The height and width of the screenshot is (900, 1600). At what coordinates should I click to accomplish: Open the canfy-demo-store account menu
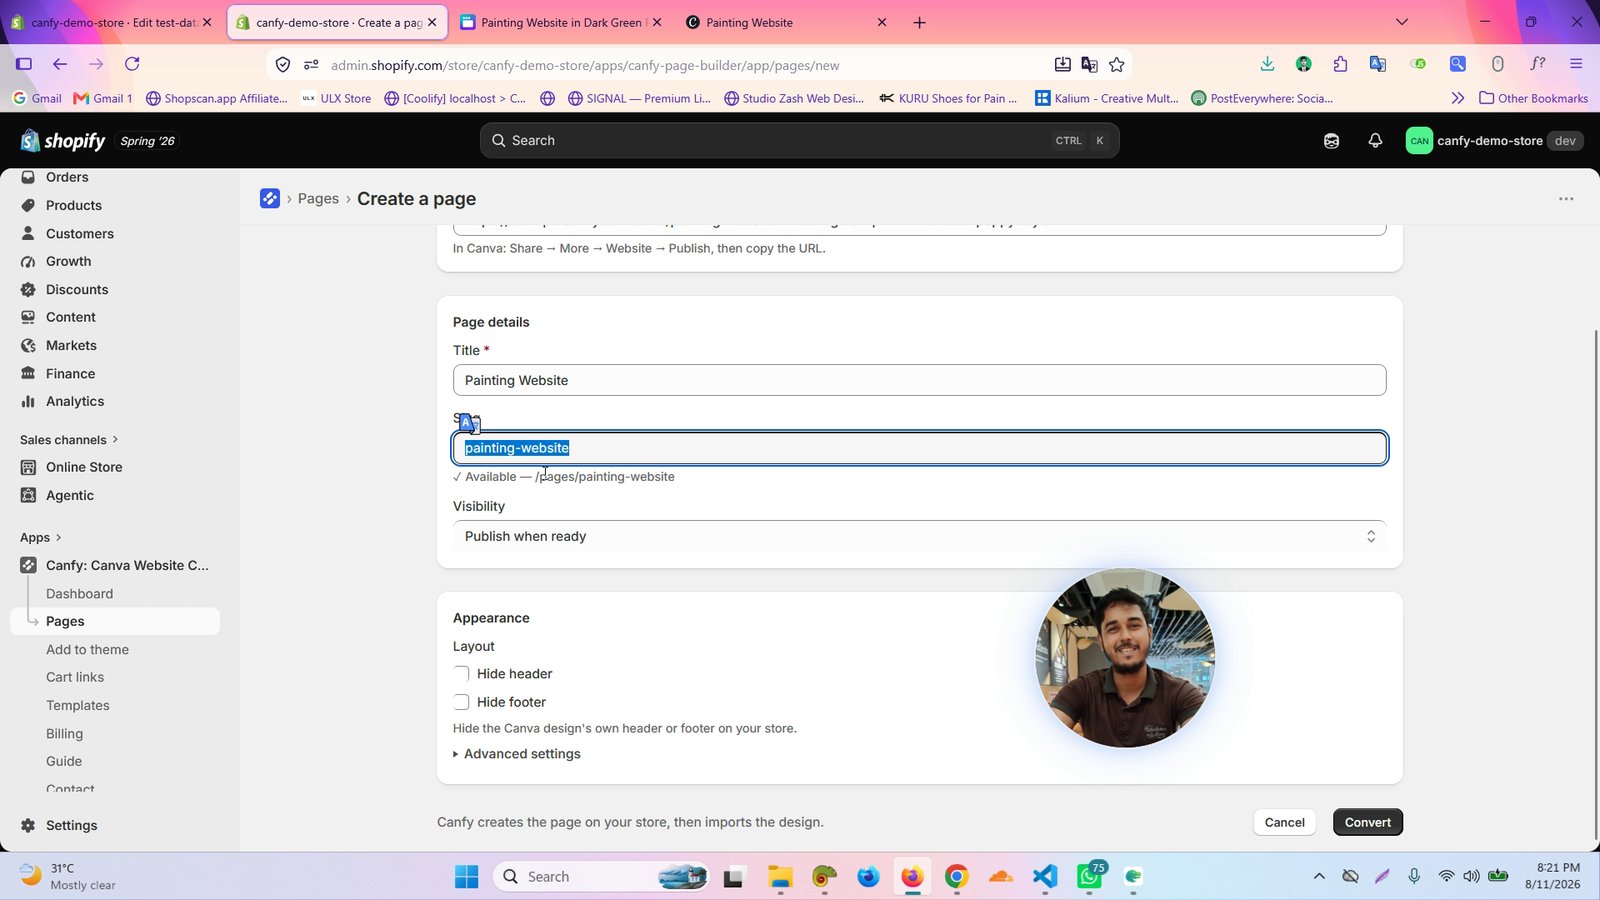tap(1494, 141)
